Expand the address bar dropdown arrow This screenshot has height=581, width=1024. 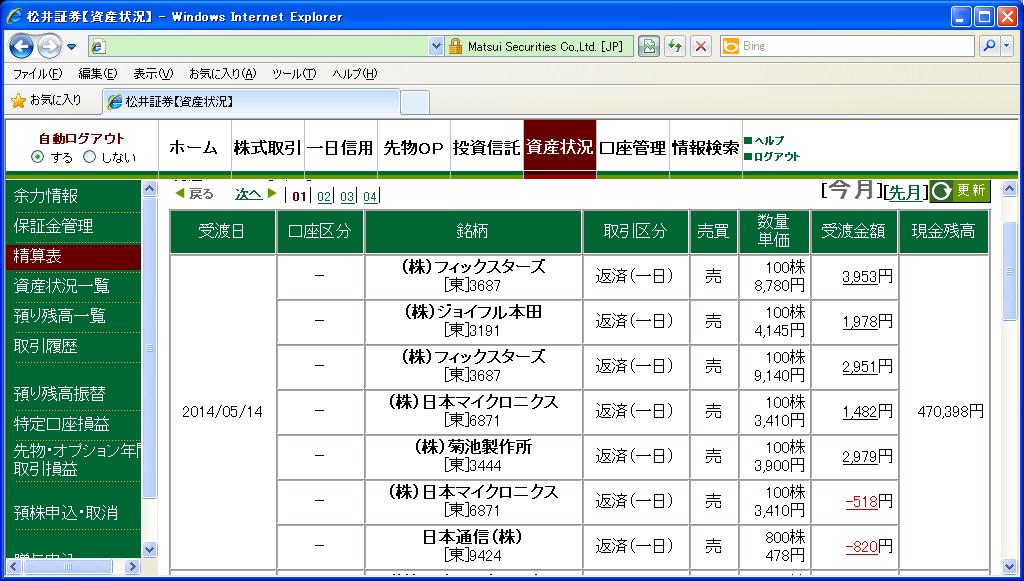tap(436, 46)
